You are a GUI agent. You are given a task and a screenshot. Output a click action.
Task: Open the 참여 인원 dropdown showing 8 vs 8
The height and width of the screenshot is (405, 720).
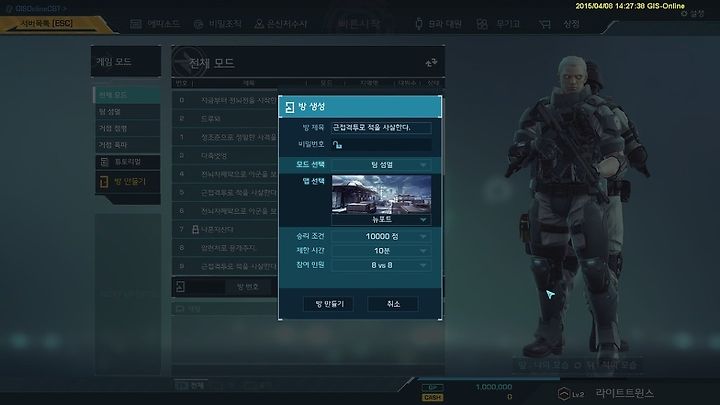pyautogui.click(x=381, y=265)
